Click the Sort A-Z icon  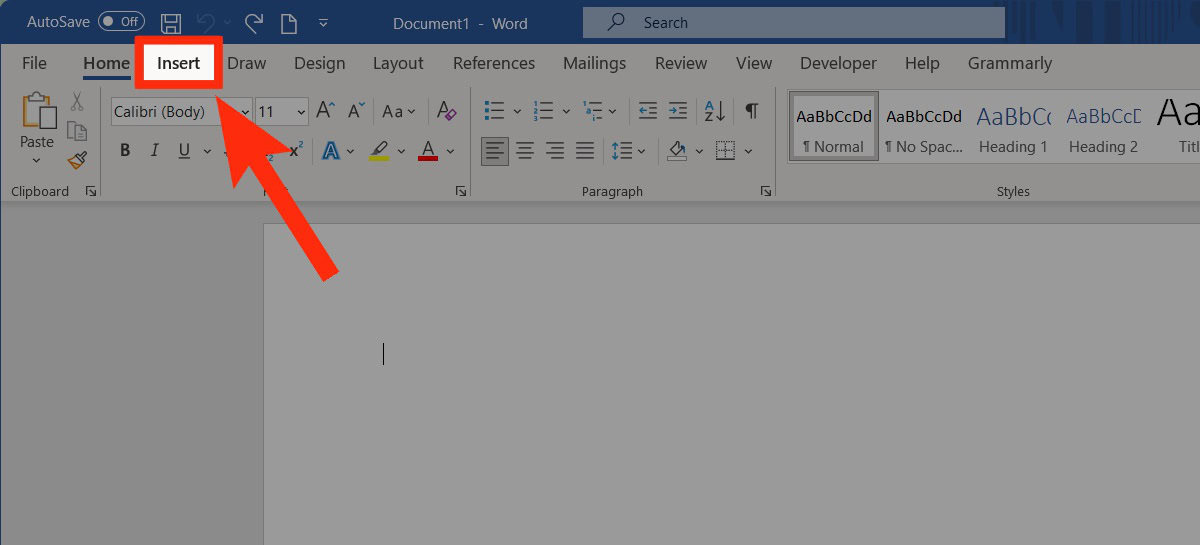[x=715, y=111]
